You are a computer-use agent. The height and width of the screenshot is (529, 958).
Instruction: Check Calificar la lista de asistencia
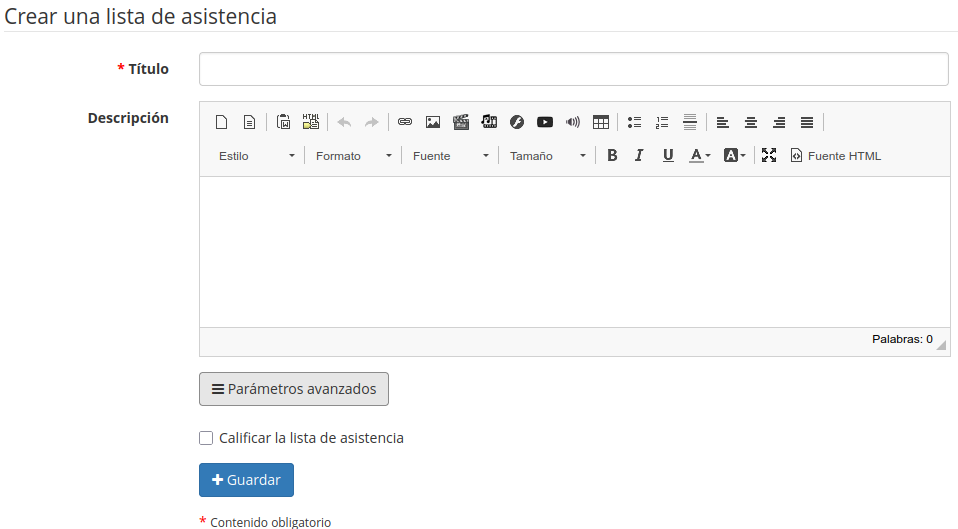click(x=206, y=438)
